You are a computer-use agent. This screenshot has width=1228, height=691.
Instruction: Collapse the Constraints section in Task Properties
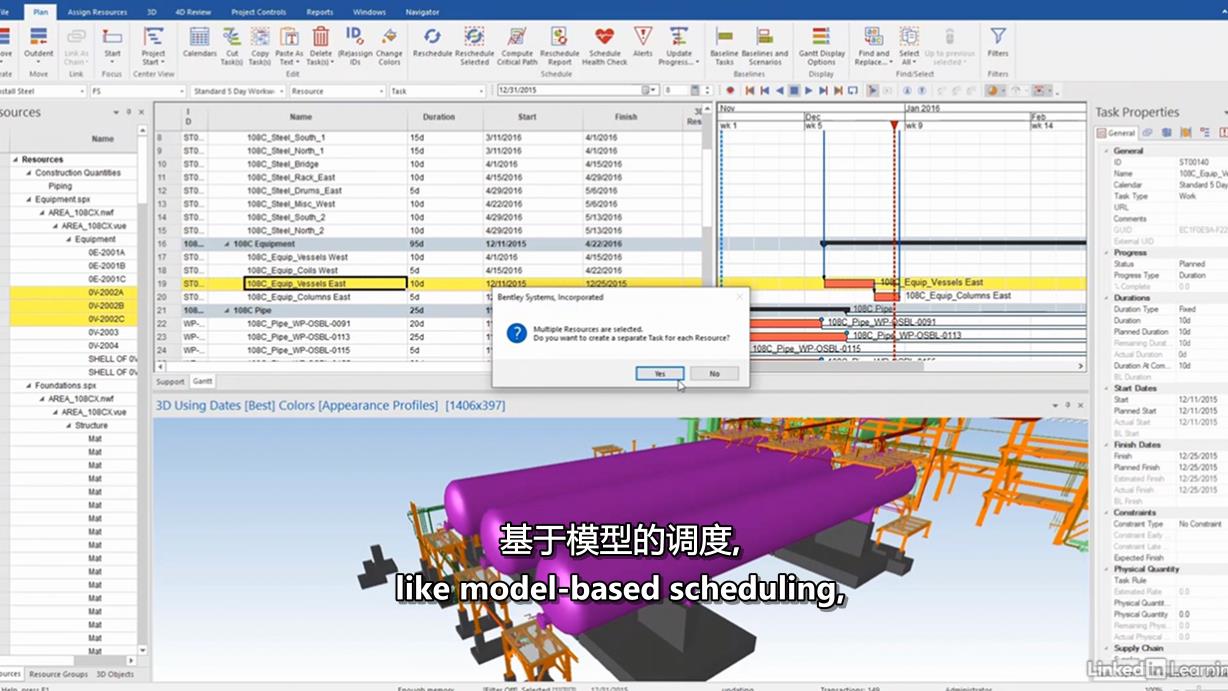1105,513
